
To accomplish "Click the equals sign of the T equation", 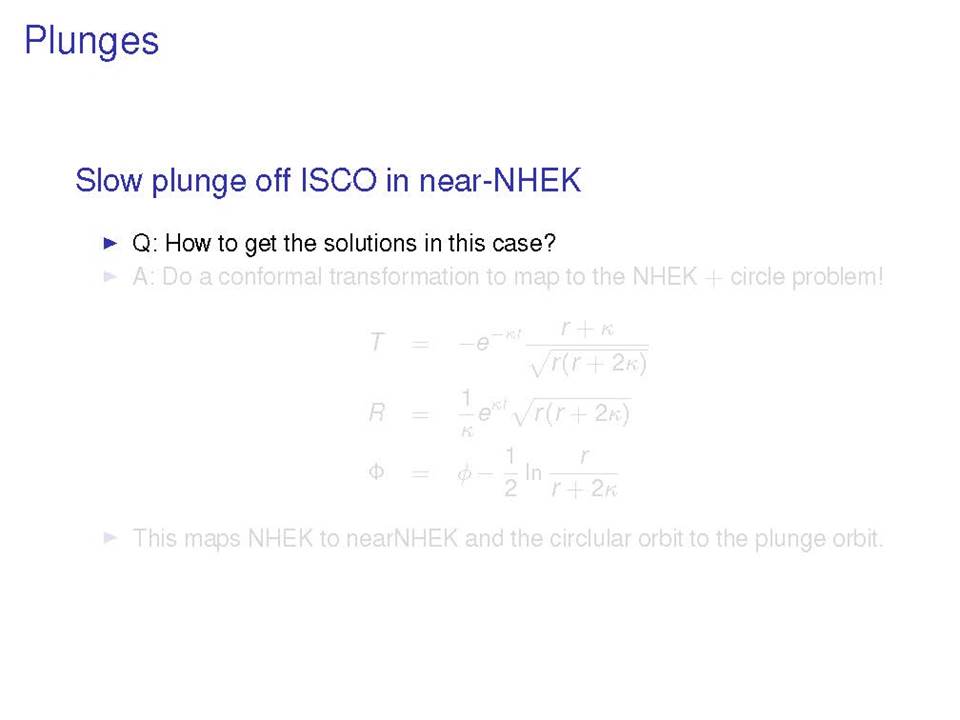I will coord(419,344).
